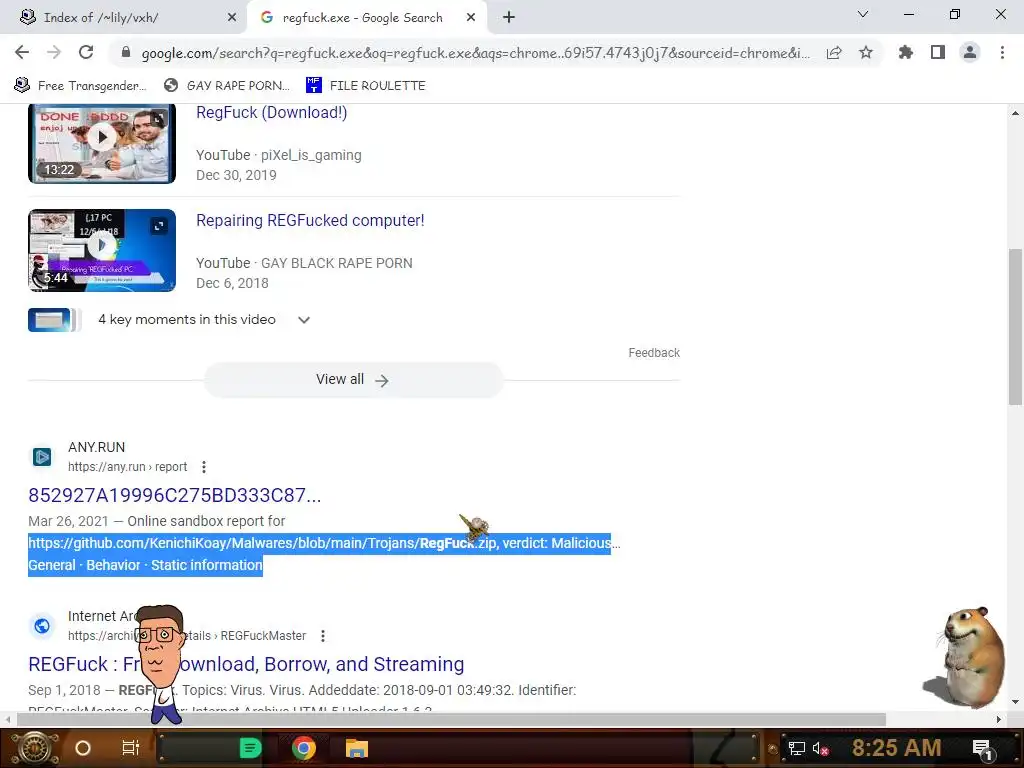Open network settings from tray icon
Screen dimensions: 1024x768
click(x=797, y=748)
